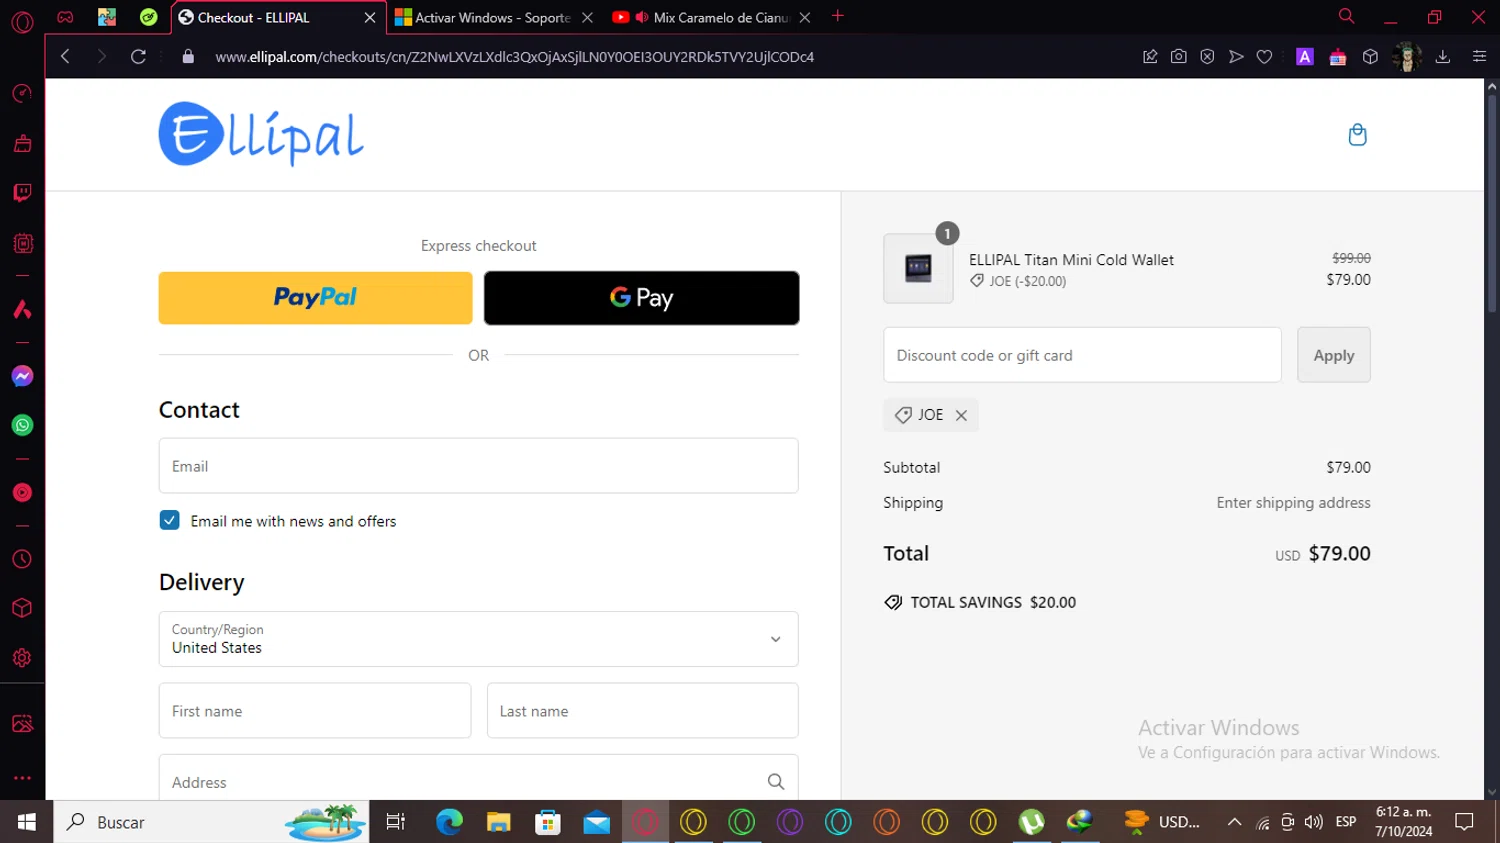Click the Ellipal logo link
This screenshot has width=1500, height=843.
tap(261, 134)
